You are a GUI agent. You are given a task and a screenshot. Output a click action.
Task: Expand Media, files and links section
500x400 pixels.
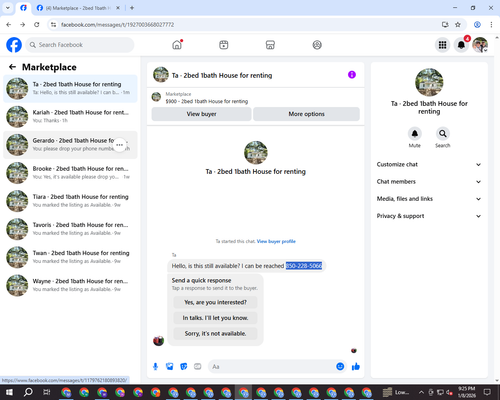click(x=429, y=199)
